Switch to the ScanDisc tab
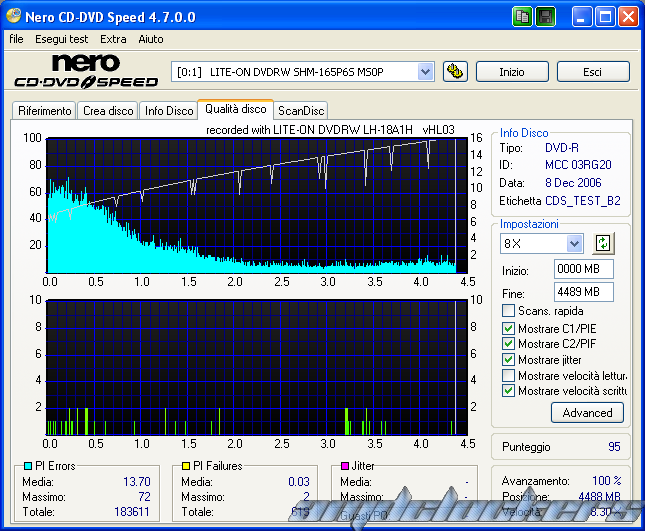Viewport: 645px width, 531px height. coord(301,111)
